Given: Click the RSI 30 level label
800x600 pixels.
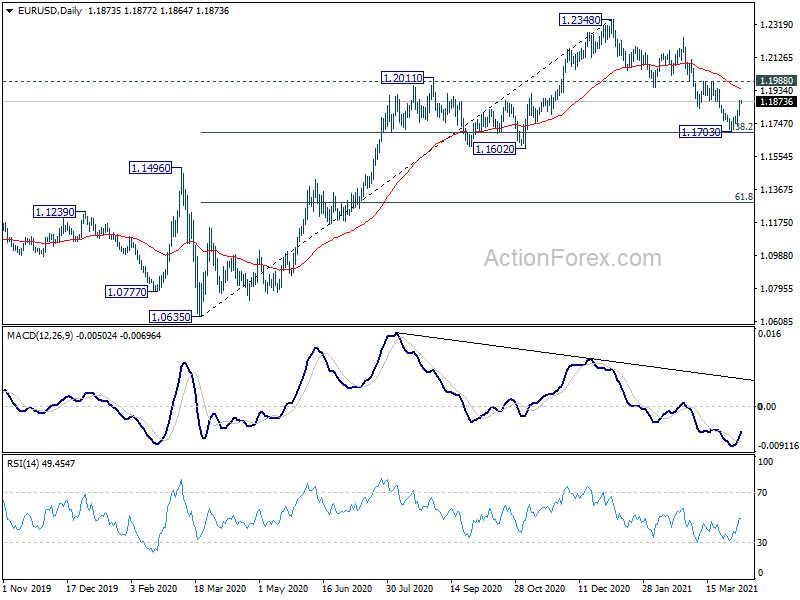Looking at the screenshot, I should click(762, 543).
